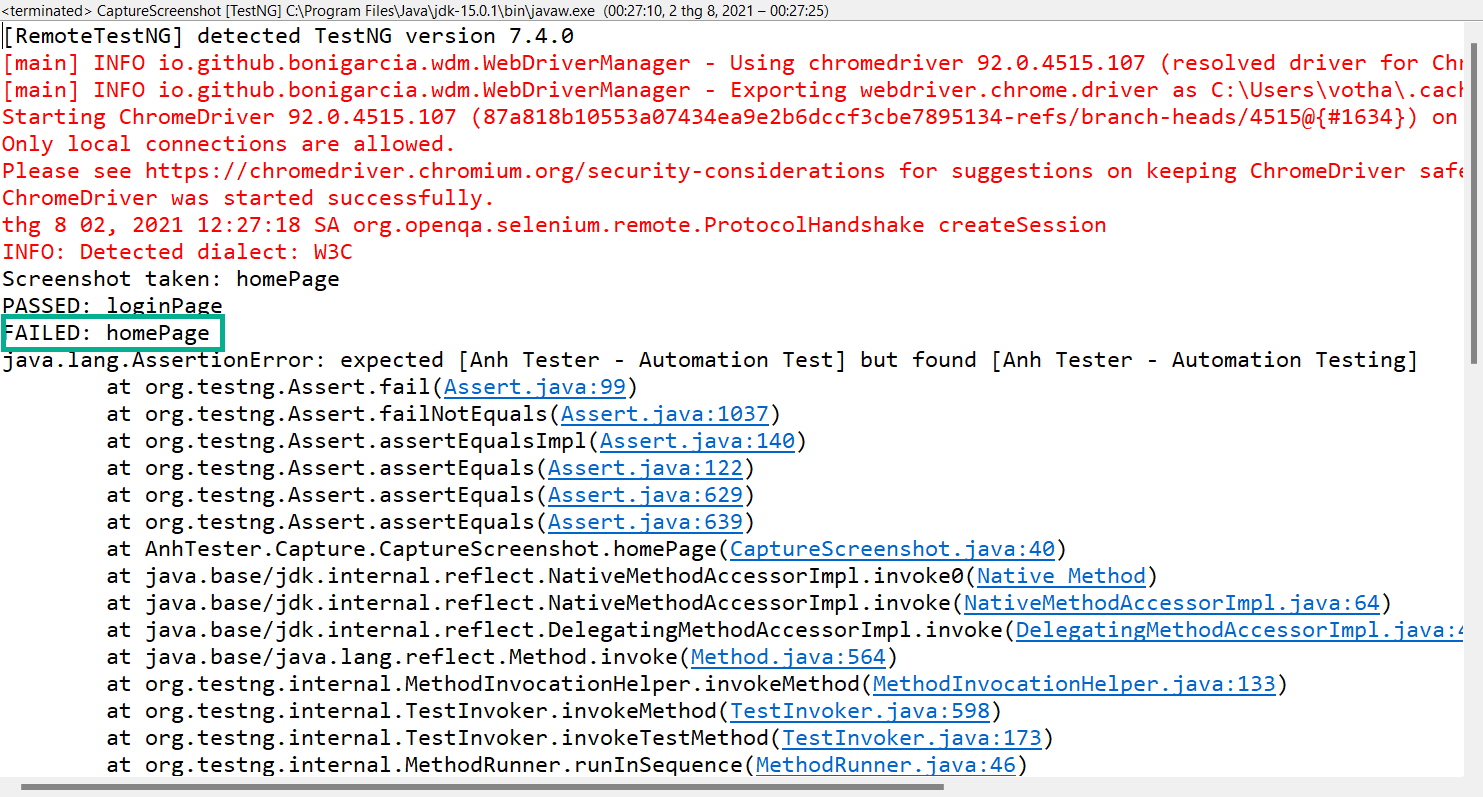Click the 'Using chromedriver 92.0.4515.107' log line

(x=734, y=63)
